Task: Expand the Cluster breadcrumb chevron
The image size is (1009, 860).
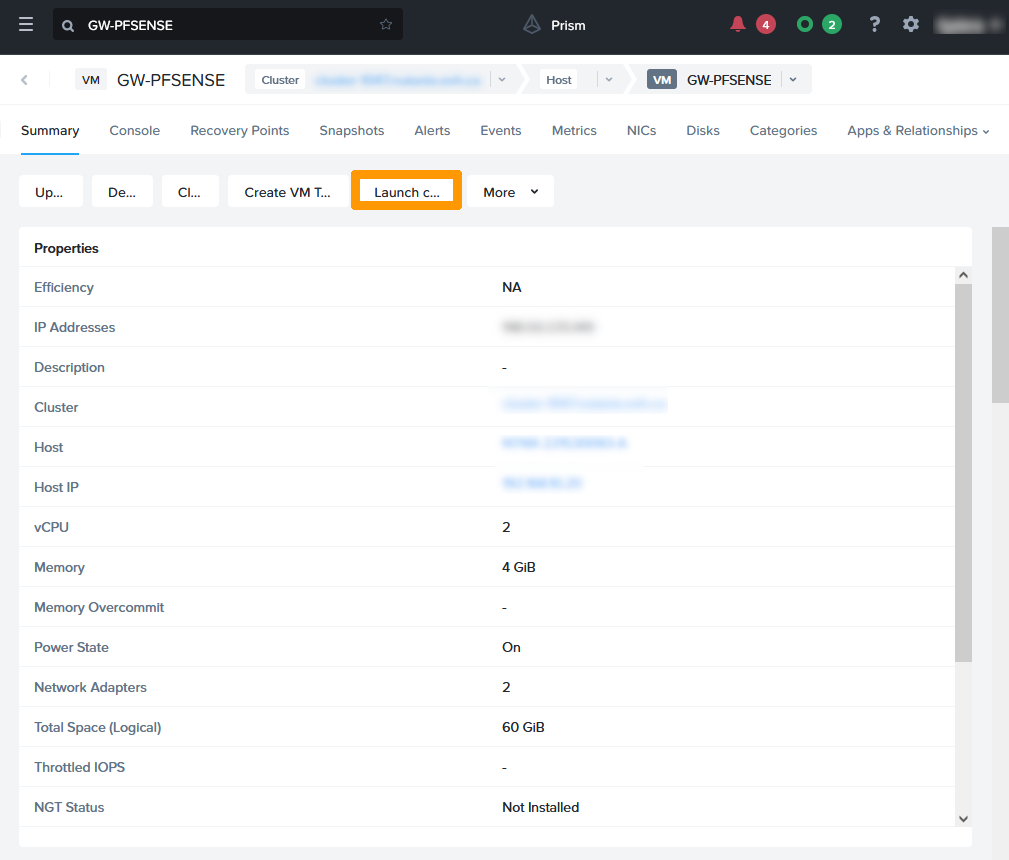Action: [501, 79]
